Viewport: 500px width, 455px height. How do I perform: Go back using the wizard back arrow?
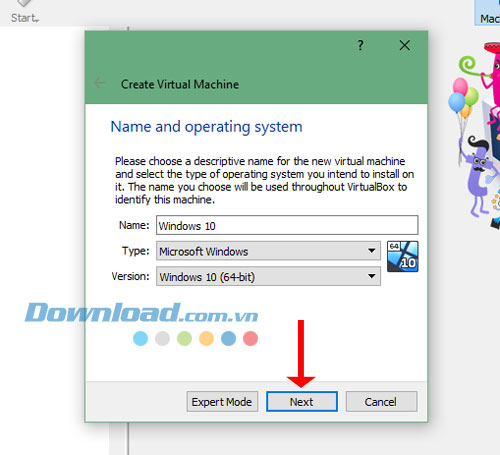[99, 83]
